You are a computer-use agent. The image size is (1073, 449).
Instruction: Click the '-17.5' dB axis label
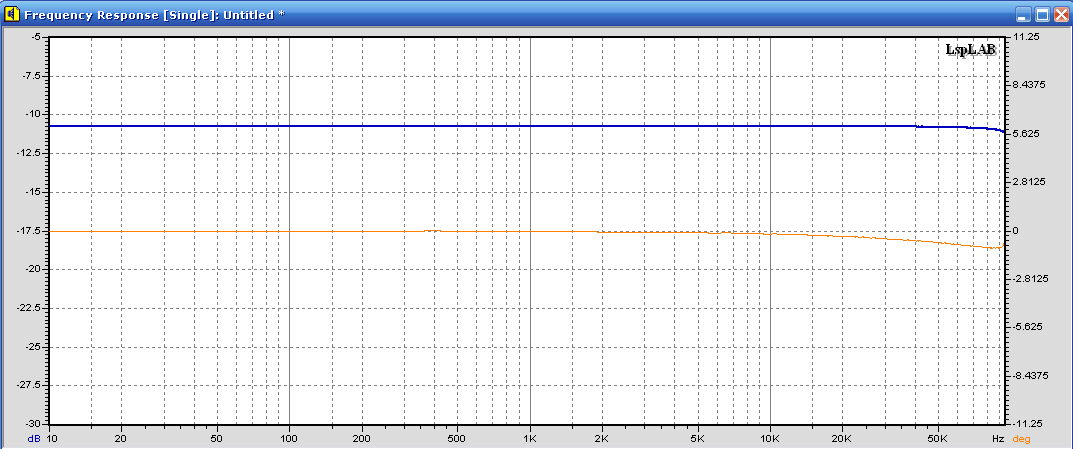coord(30,231)
